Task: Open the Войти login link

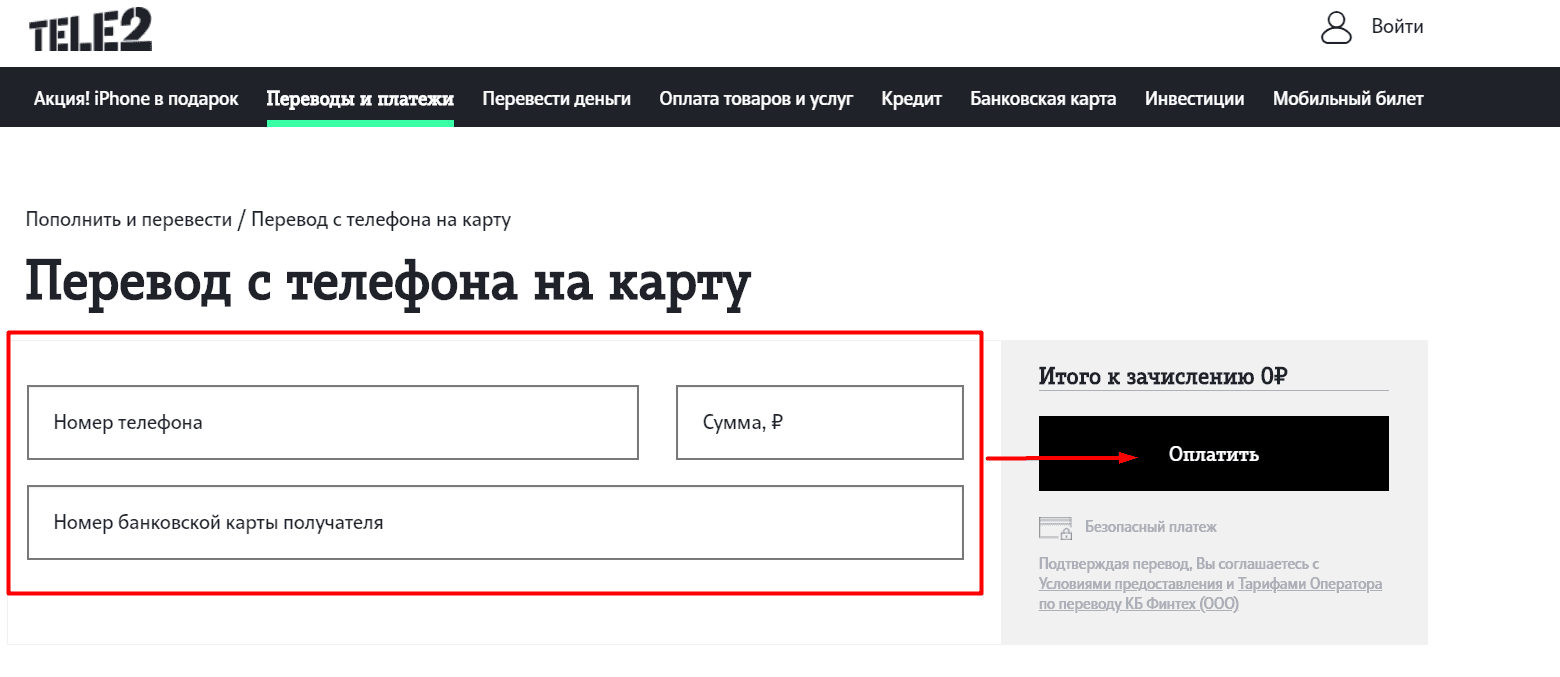Action: 1397,27
